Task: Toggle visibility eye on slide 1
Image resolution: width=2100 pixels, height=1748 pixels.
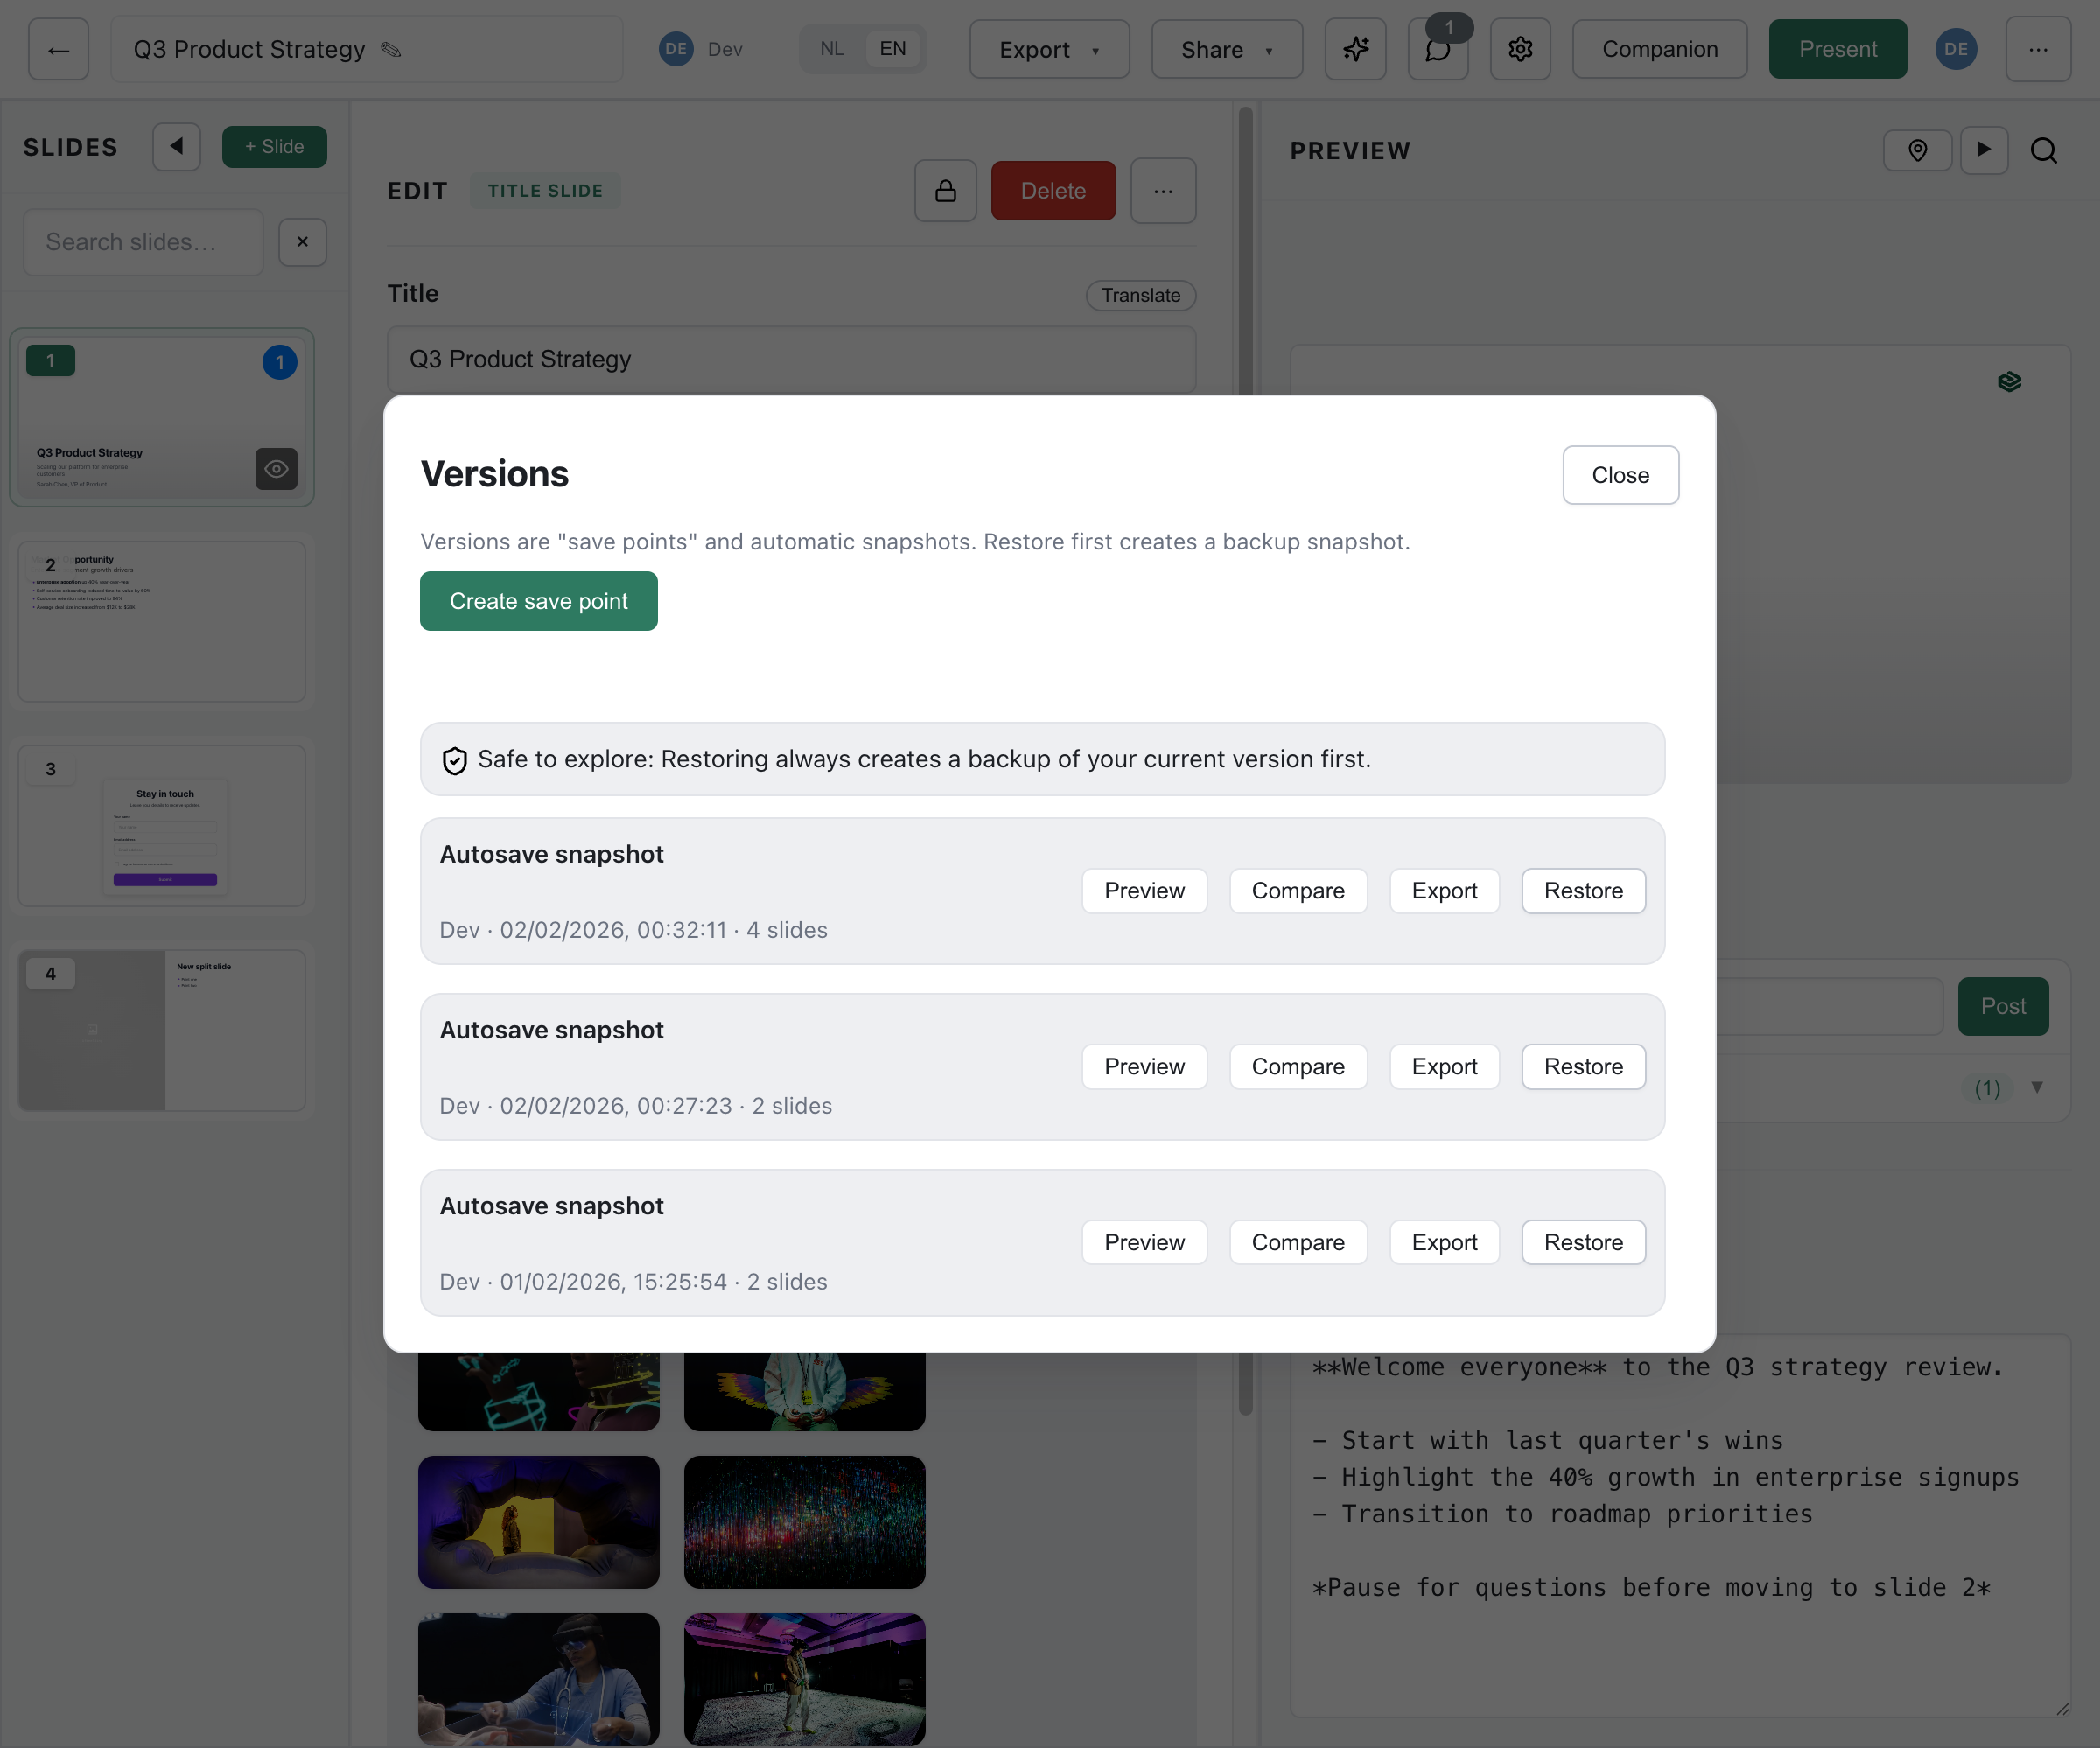Action: (x=277, y=469)
